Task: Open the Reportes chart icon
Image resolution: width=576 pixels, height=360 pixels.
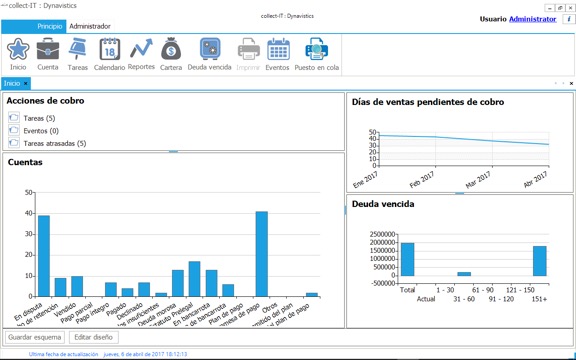Action: point(141,49)
